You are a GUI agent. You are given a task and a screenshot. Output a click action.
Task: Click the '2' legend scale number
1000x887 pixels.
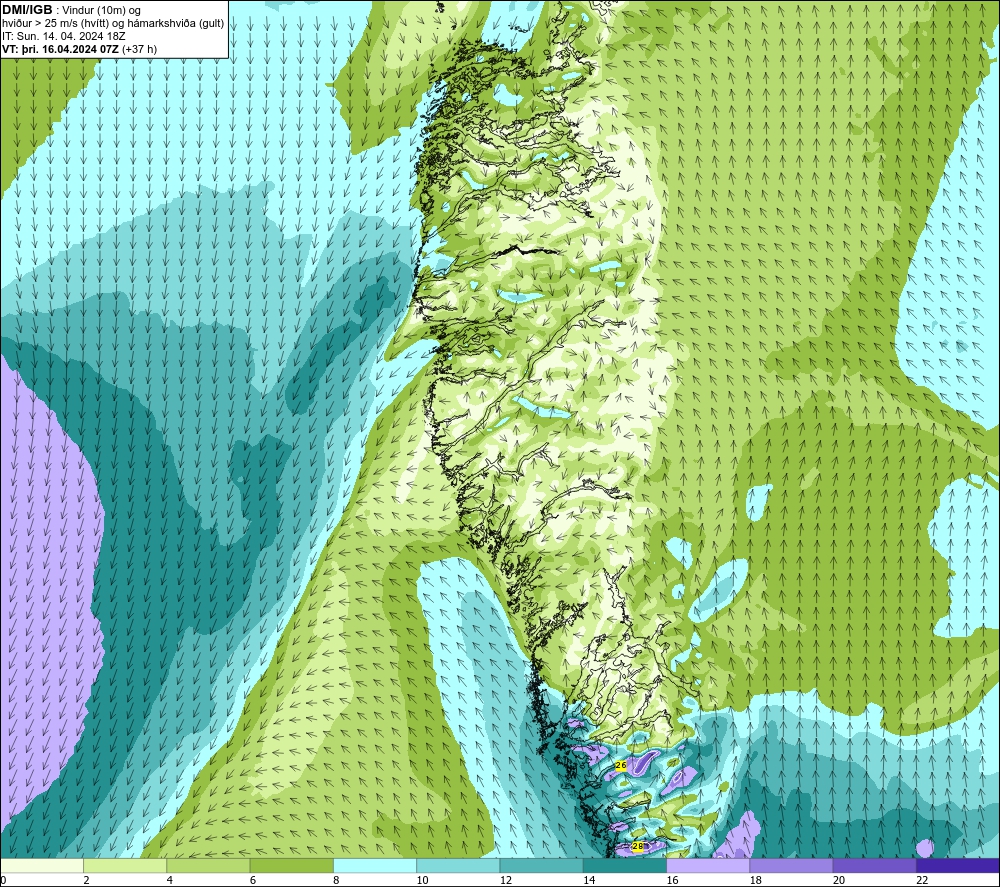pyautogui.click(x=86, y=880)
